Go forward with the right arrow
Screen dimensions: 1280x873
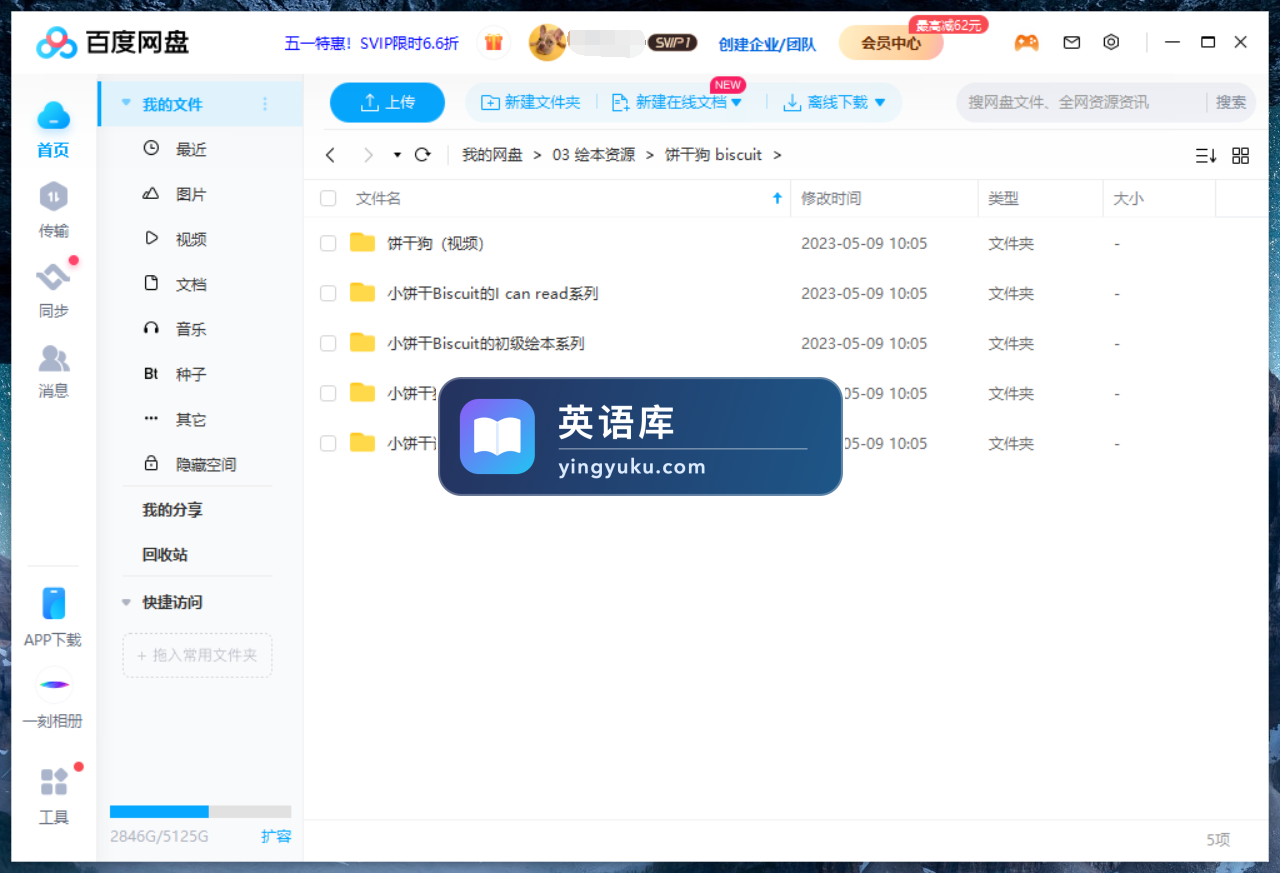368,155
